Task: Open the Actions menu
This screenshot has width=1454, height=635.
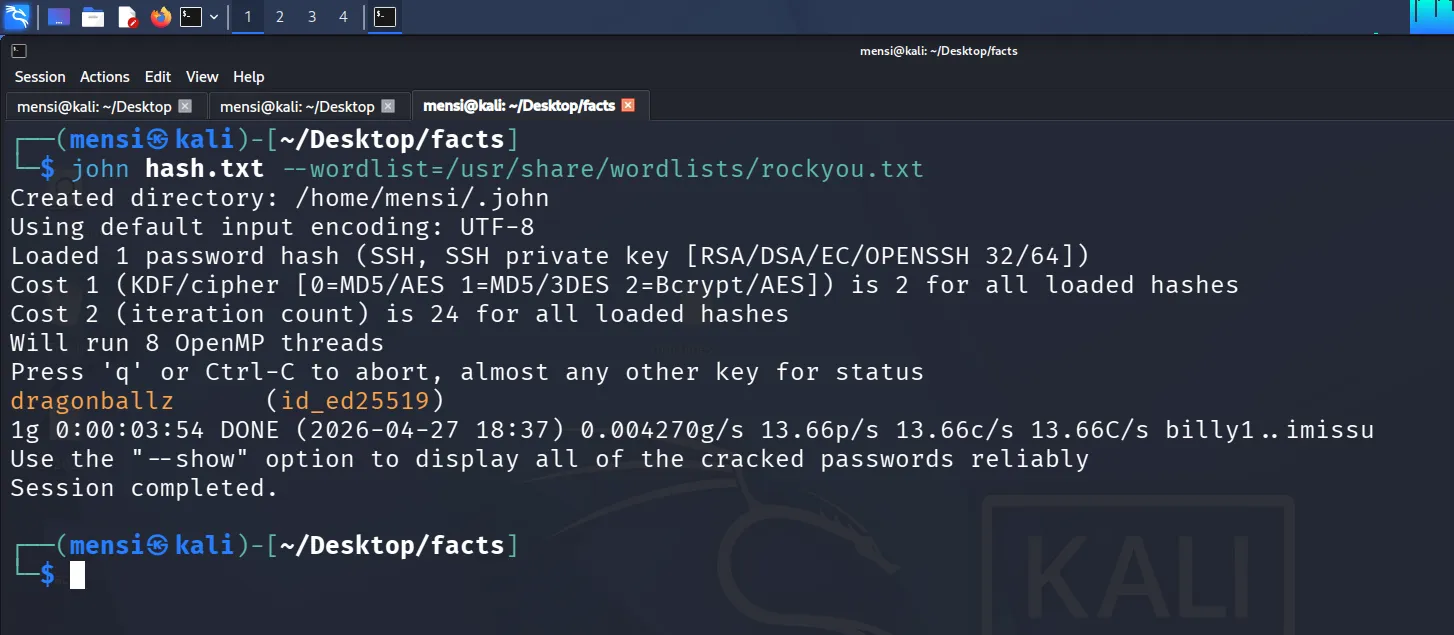Action: click(x=105, y=77)
